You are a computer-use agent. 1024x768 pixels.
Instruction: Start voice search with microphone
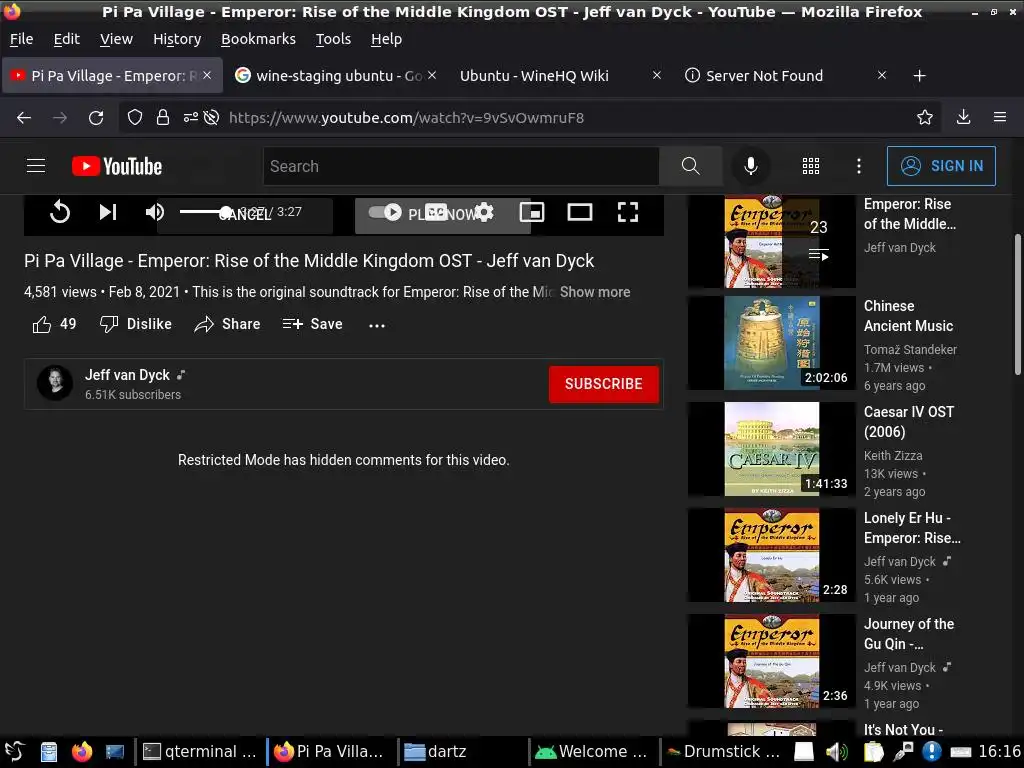[x=750, y=167]
